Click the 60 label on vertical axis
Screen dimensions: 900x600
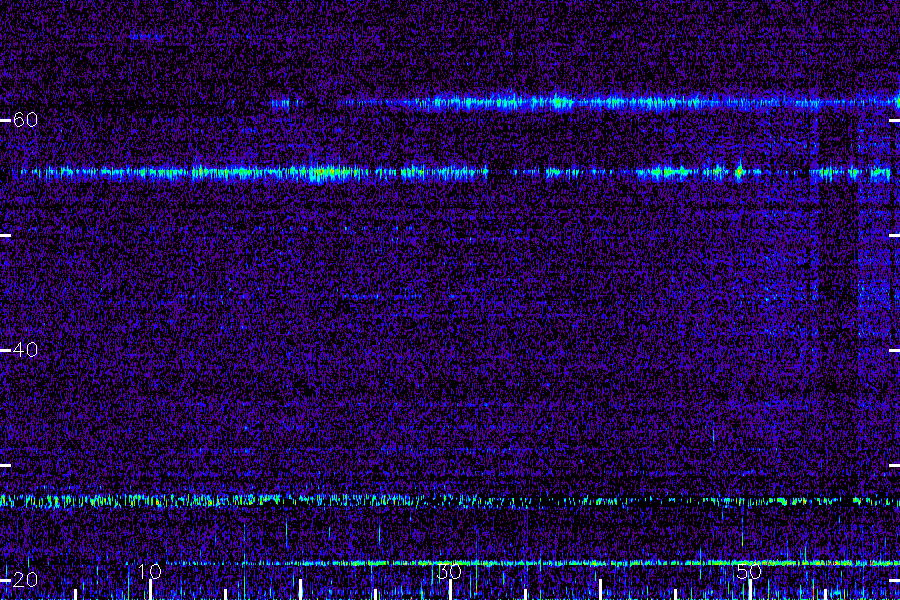pos(25,120)
